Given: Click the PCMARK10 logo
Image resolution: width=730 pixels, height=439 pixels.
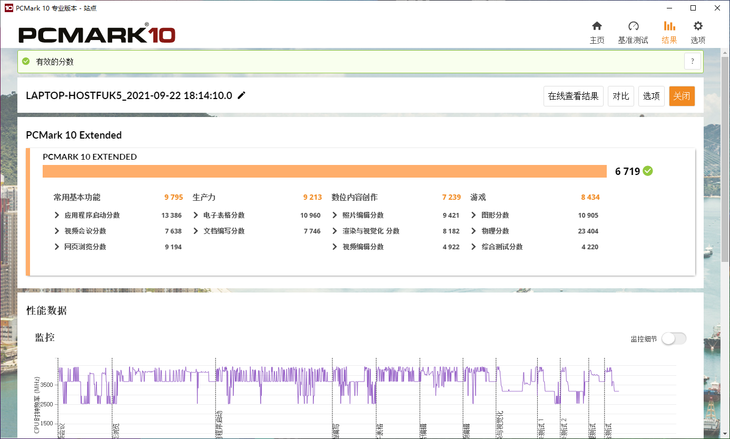Looking at the screenshot, I should [97, 34].
